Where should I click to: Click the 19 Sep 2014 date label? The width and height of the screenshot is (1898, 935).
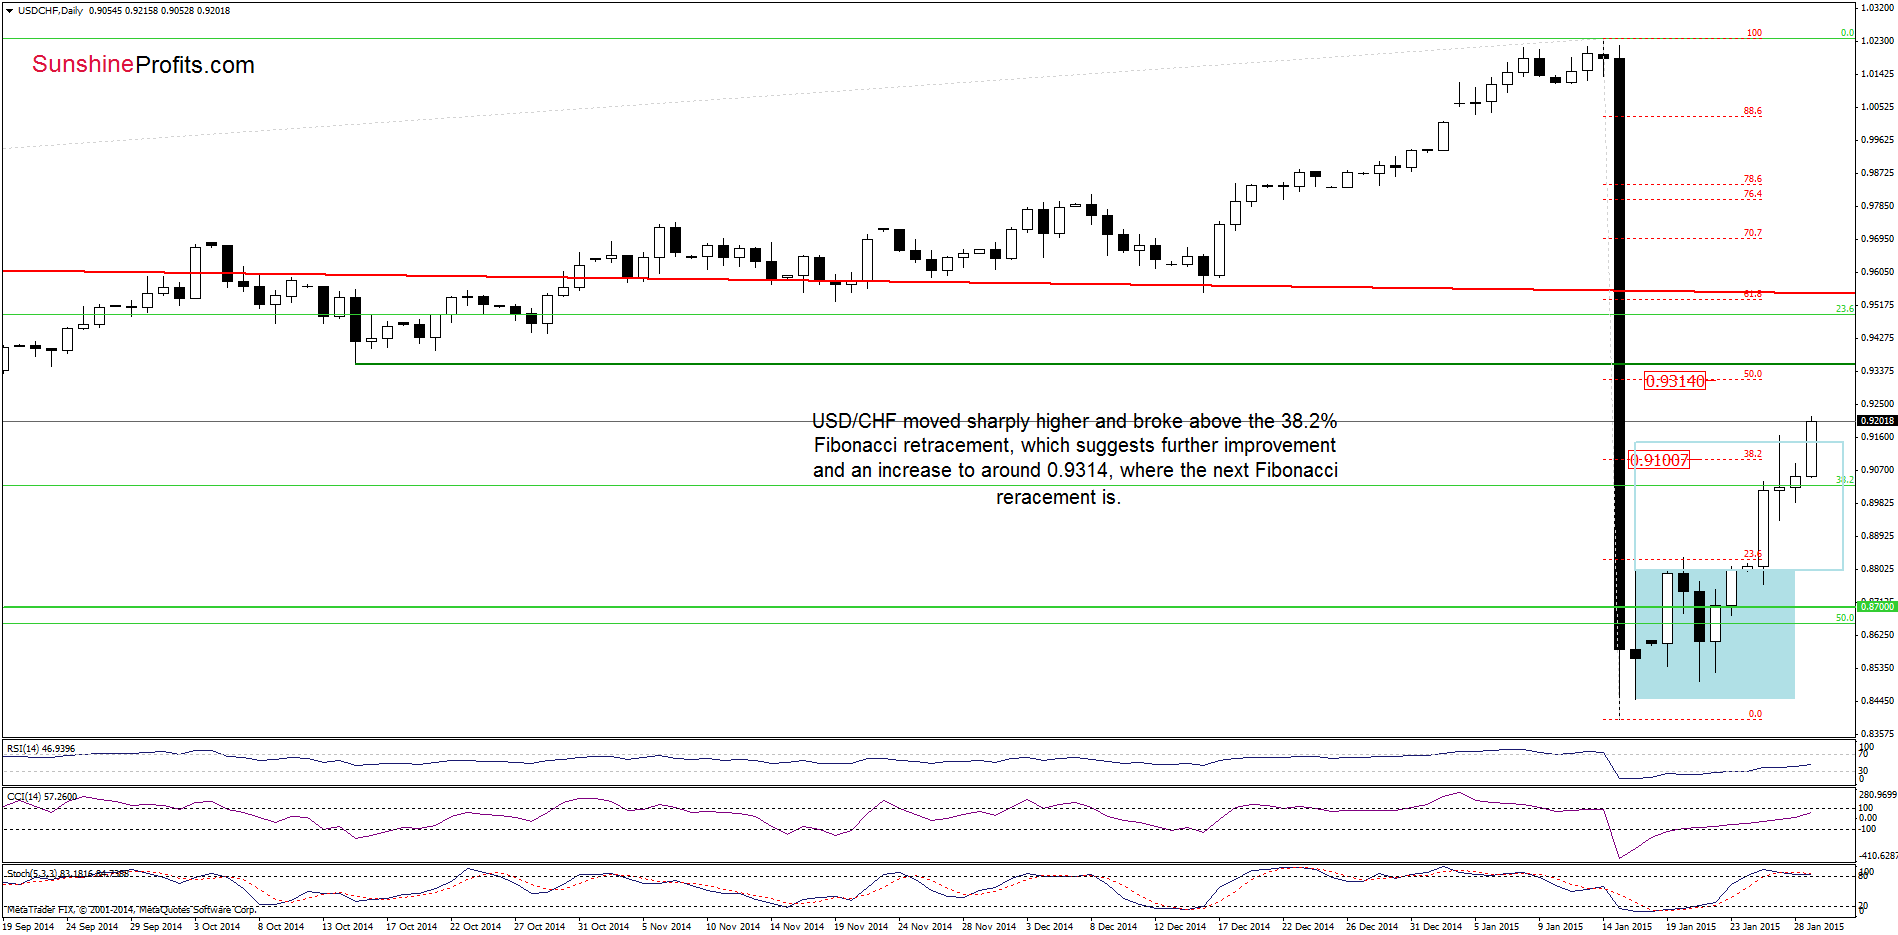coord(28,926)
